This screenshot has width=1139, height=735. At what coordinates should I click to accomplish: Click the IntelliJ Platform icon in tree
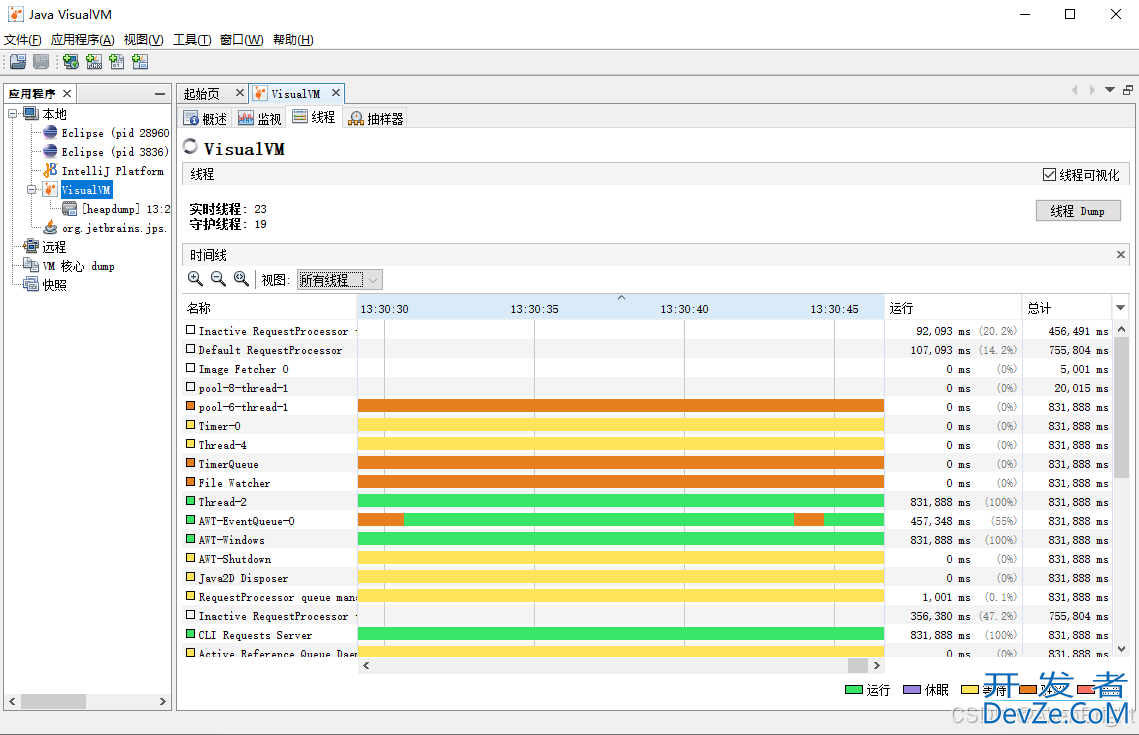(x=50, y=170)
